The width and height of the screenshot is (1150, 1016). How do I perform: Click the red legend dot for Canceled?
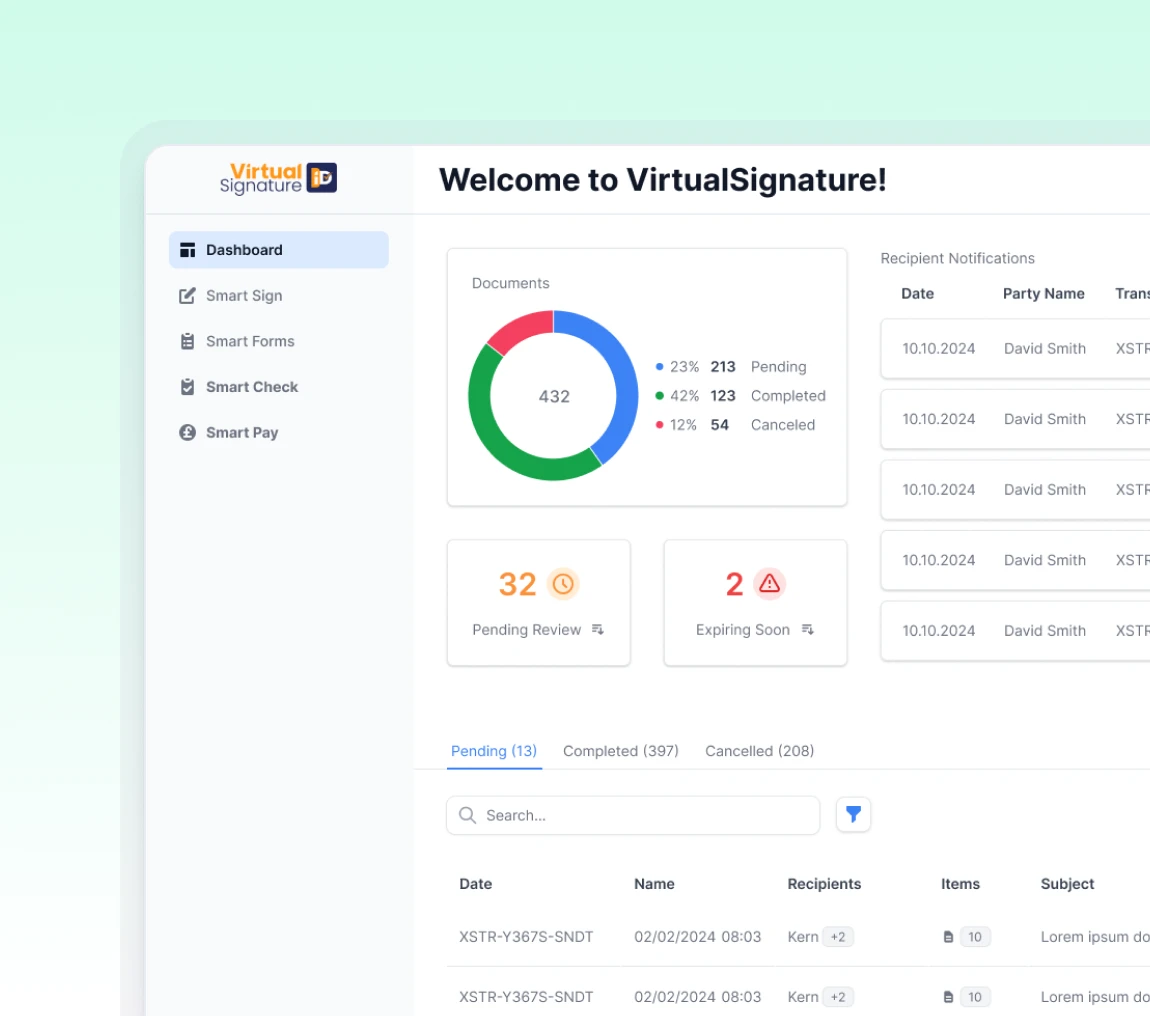[659, 425]
